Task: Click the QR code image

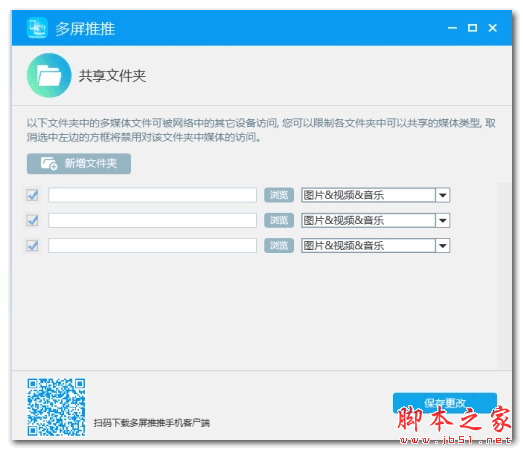Action: [56, 407]
